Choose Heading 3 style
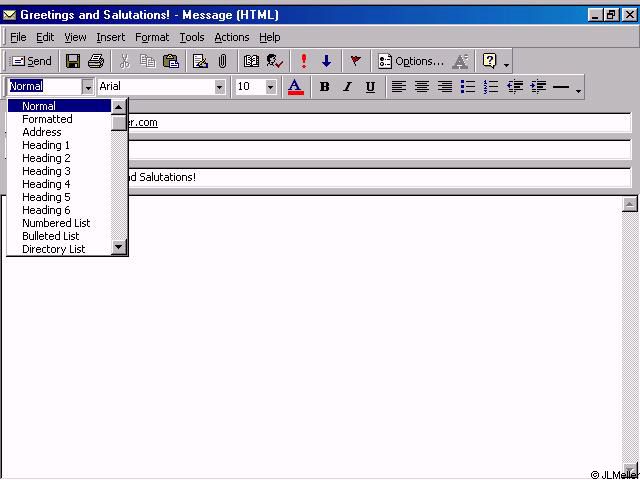This screenshot has width=640, height=480. coord(59,171)
